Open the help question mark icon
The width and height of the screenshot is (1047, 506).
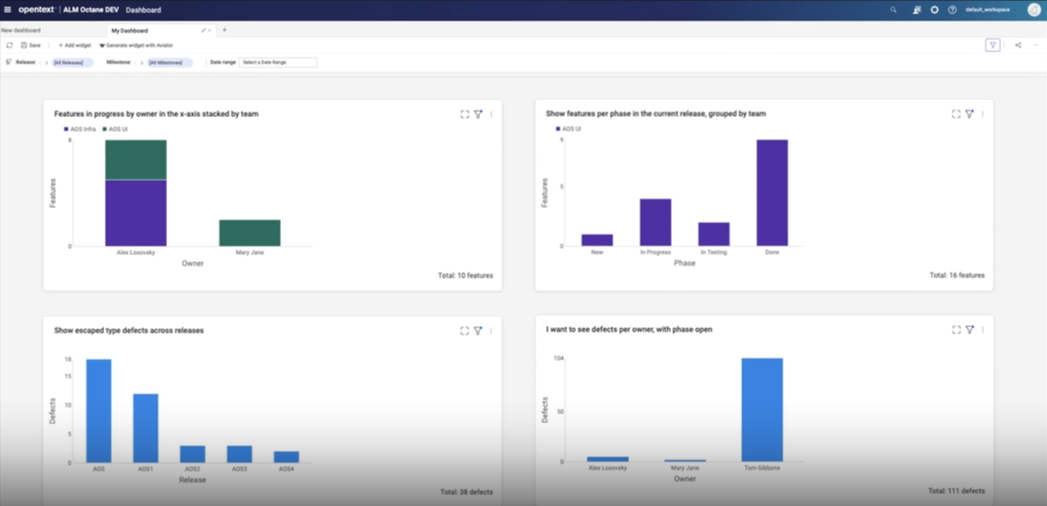click(x=952, y=10)
